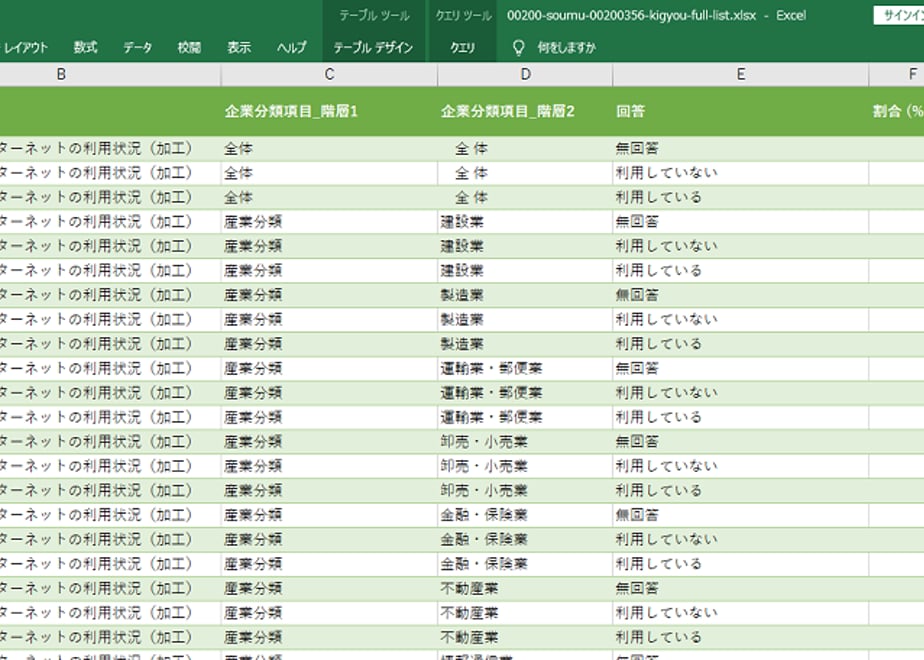The image size is (924, 660).
Task: Click the 何をしますか search box
Action: [566, 47]
